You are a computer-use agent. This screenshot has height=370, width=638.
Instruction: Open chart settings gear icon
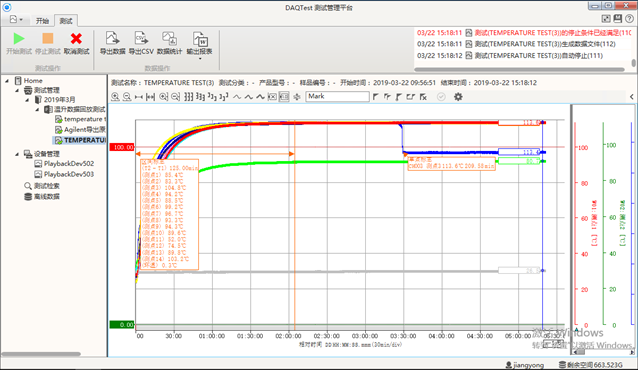pos(458,97)
